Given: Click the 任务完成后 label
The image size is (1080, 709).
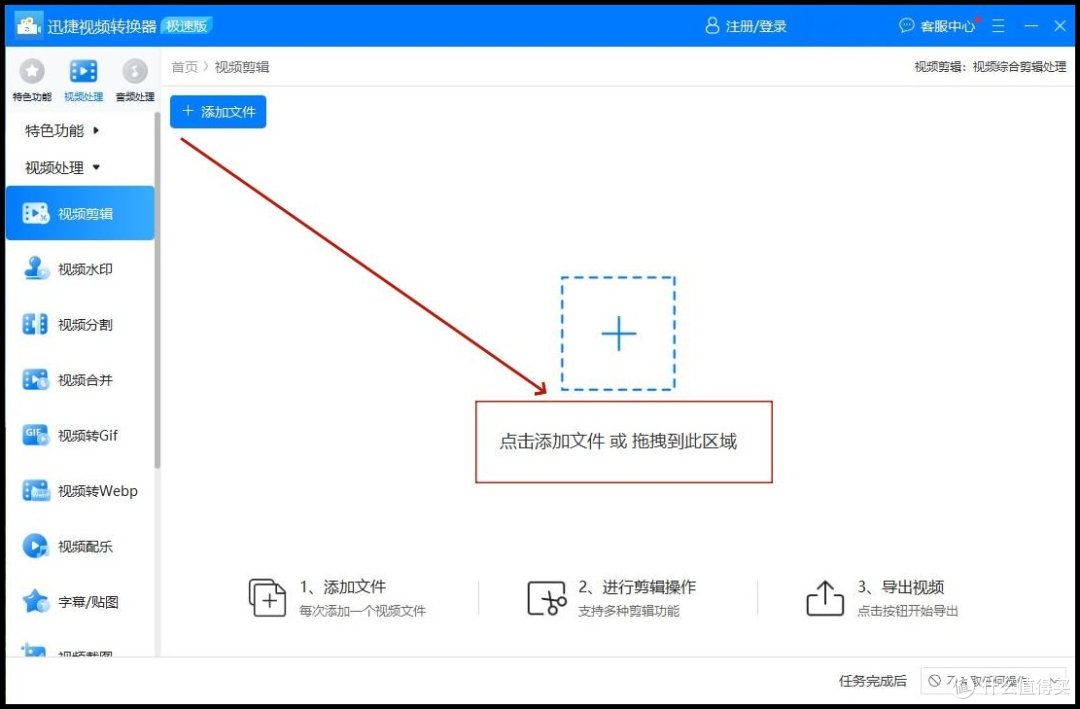Looking at the screenshot, I should click(873, 681).
